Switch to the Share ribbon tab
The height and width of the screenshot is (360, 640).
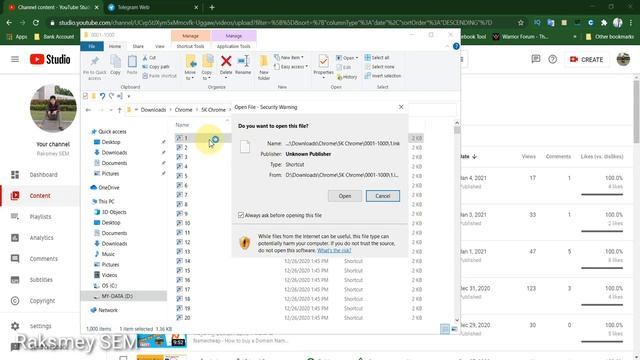click(x=138, y=47)
